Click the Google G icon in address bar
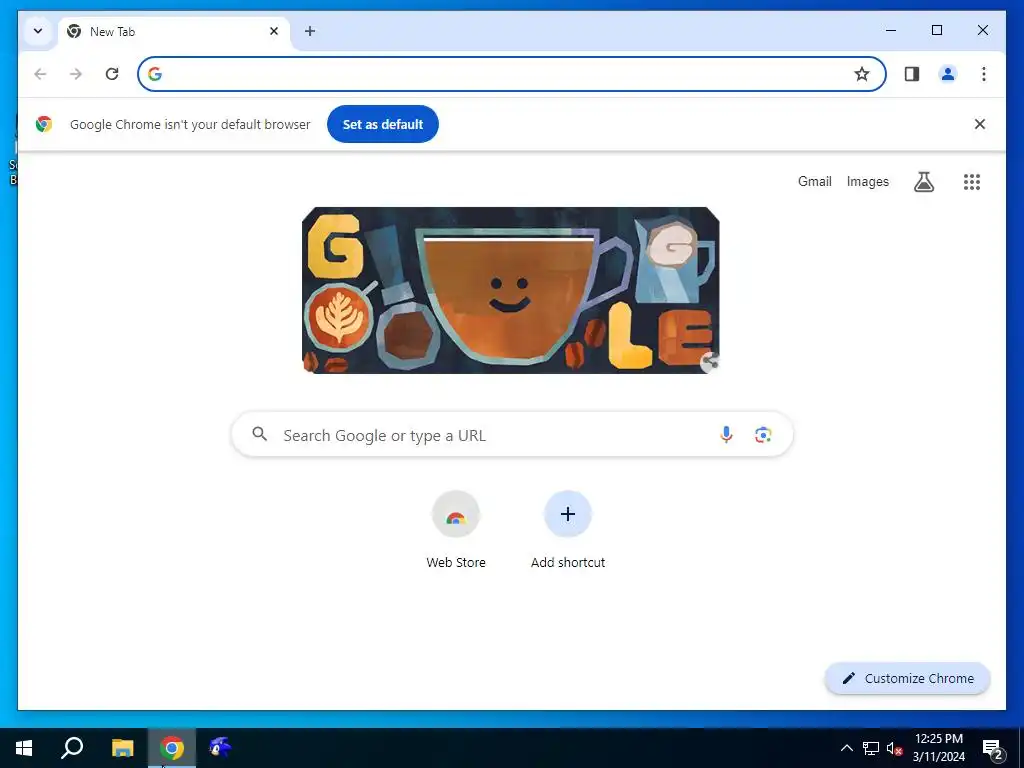 click(155, 74)
